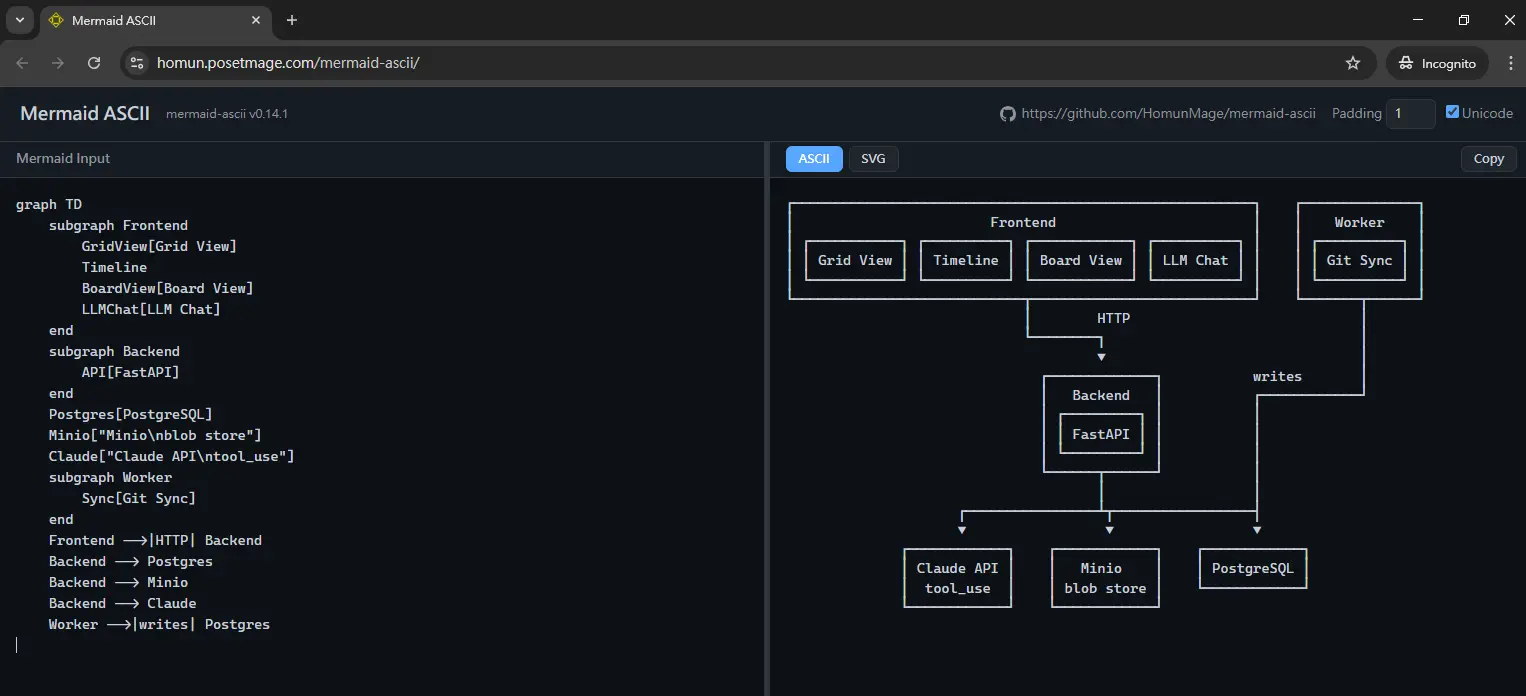Click the browser address bar URL
The width and height of the screenshot is (1526, 696).
pyautogui.click(x=288, y=63)
